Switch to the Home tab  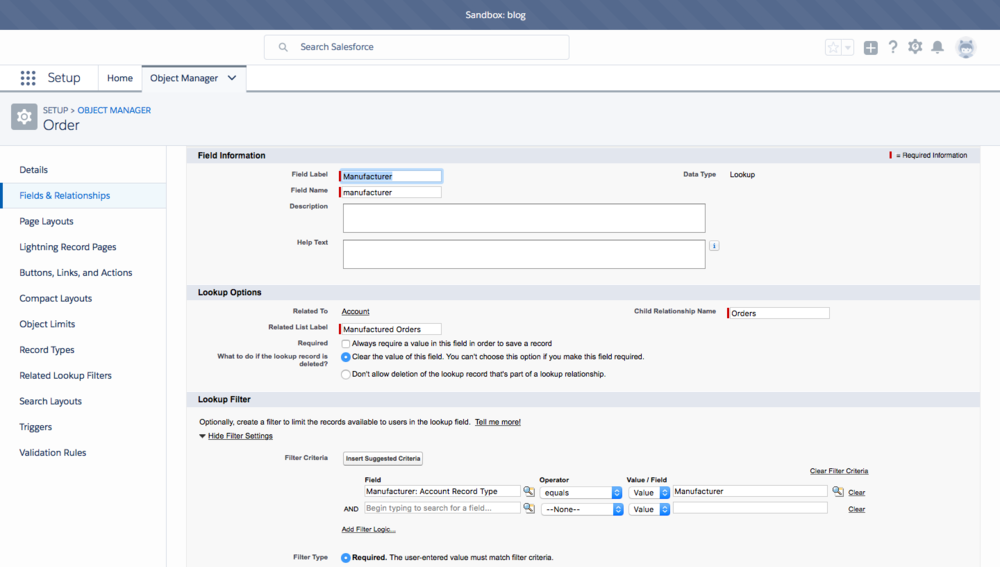120,78
